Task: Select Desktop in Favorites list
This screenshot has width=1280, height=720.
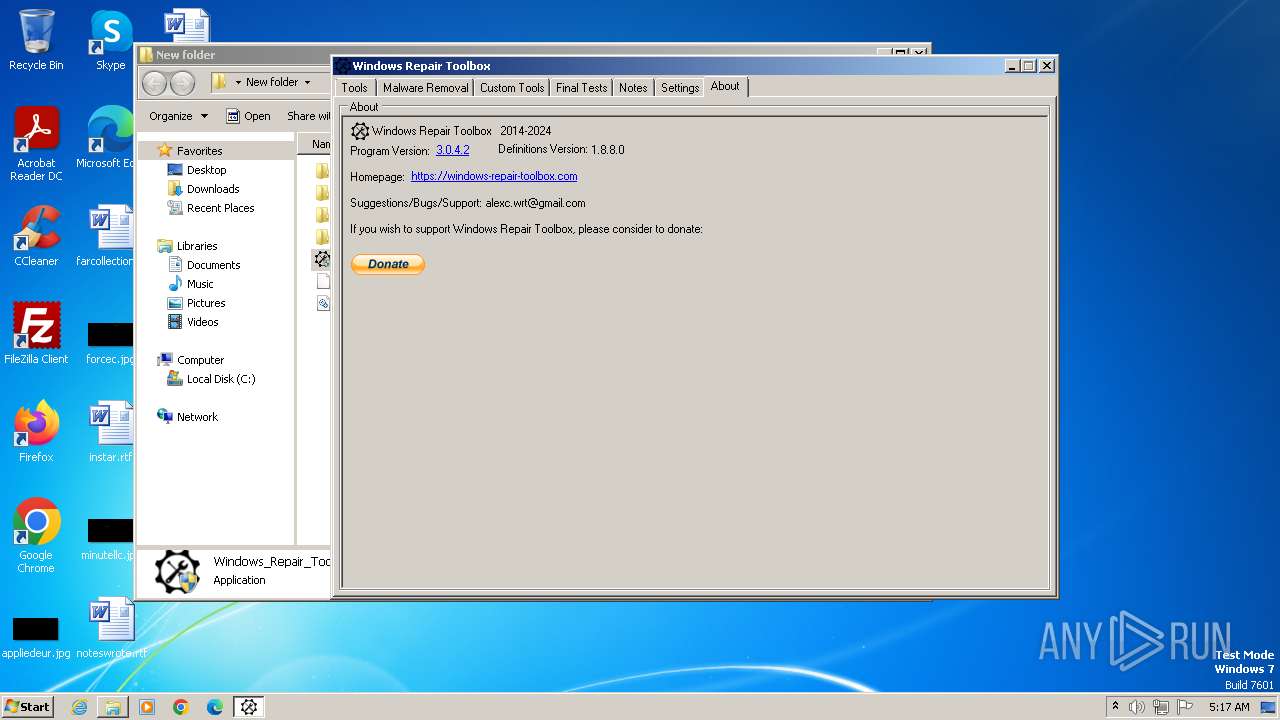Action: 207,170
